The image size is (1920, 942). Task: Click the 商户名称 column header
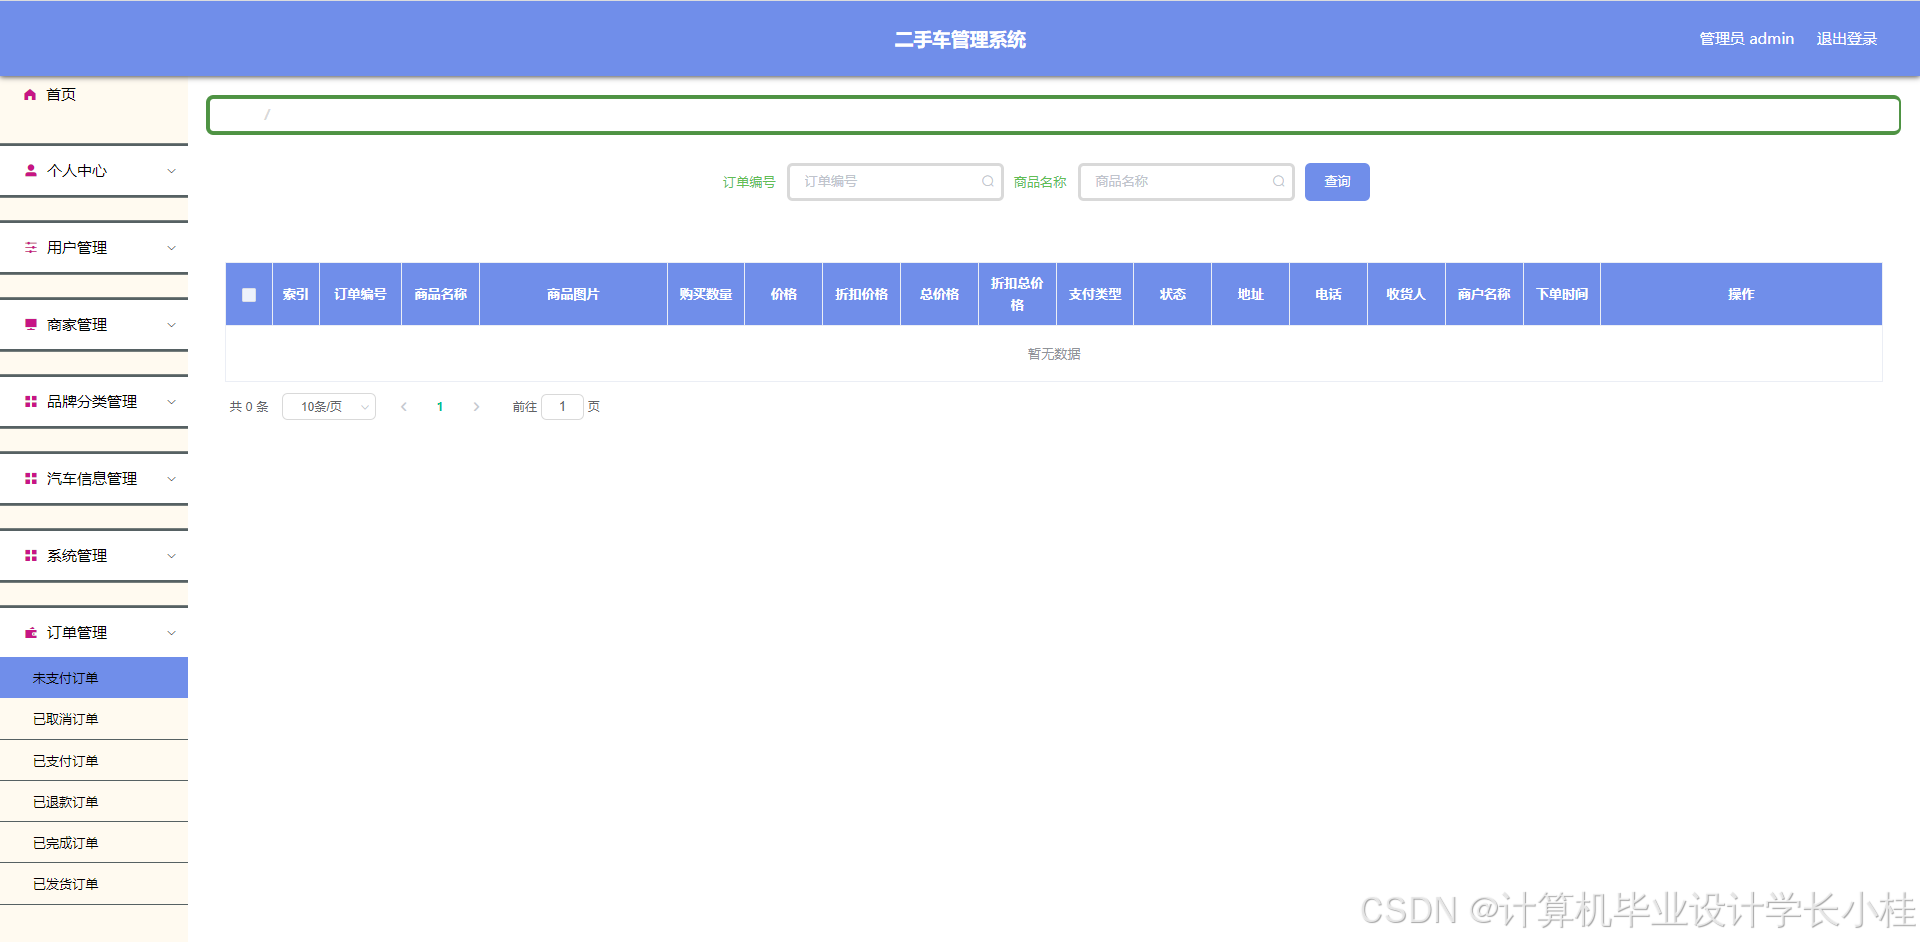pos(1484,295)
